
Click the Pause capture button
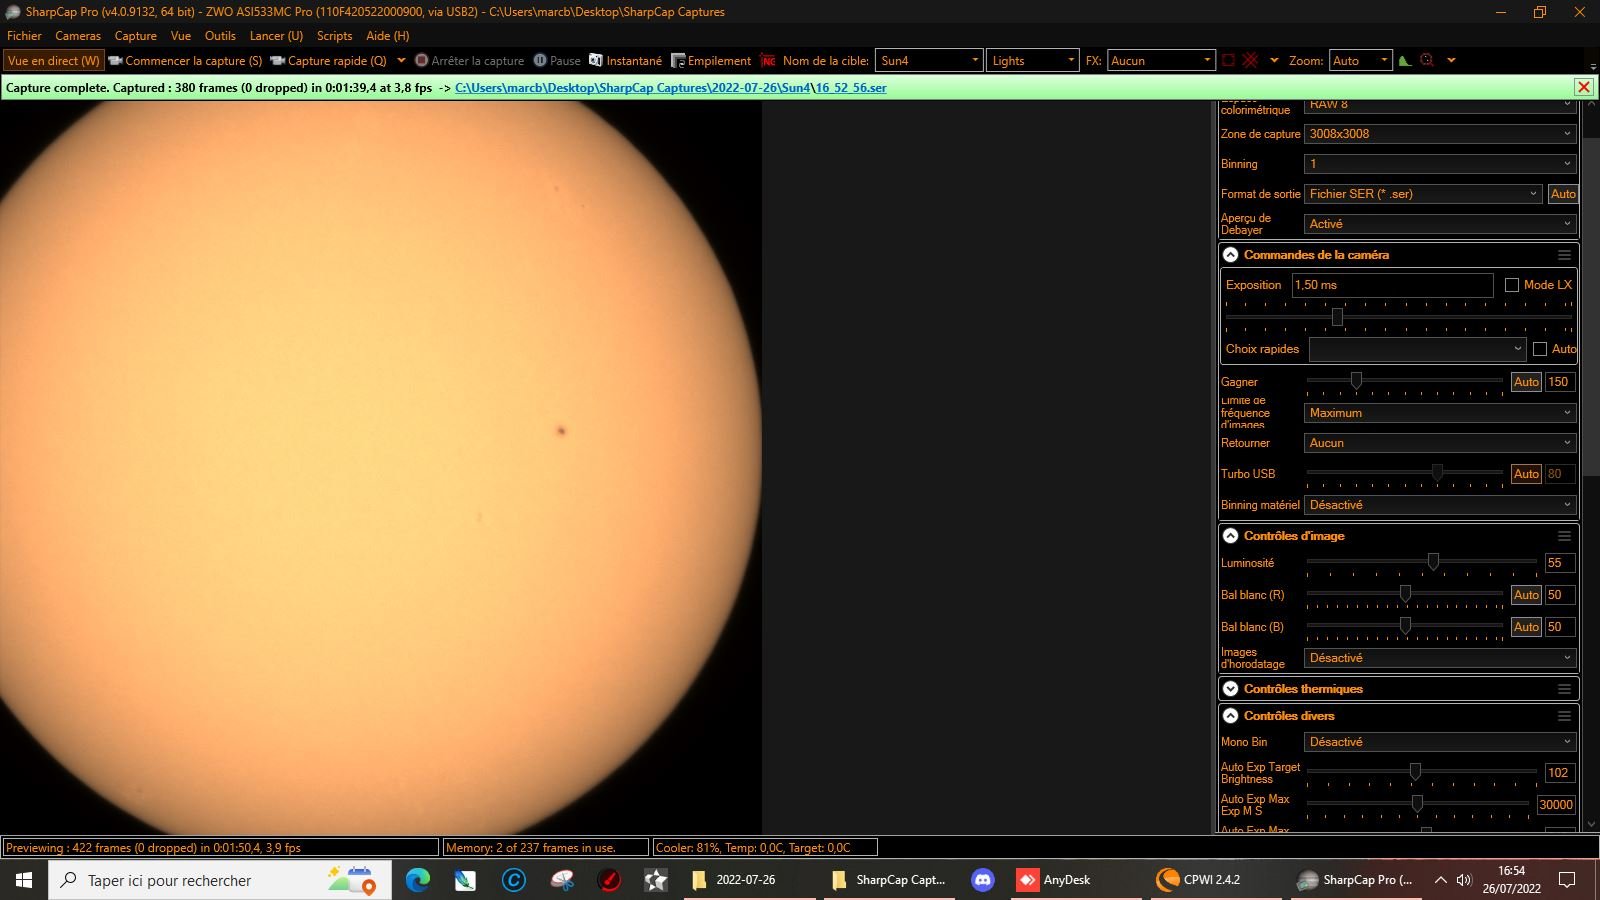coord(557,61)
